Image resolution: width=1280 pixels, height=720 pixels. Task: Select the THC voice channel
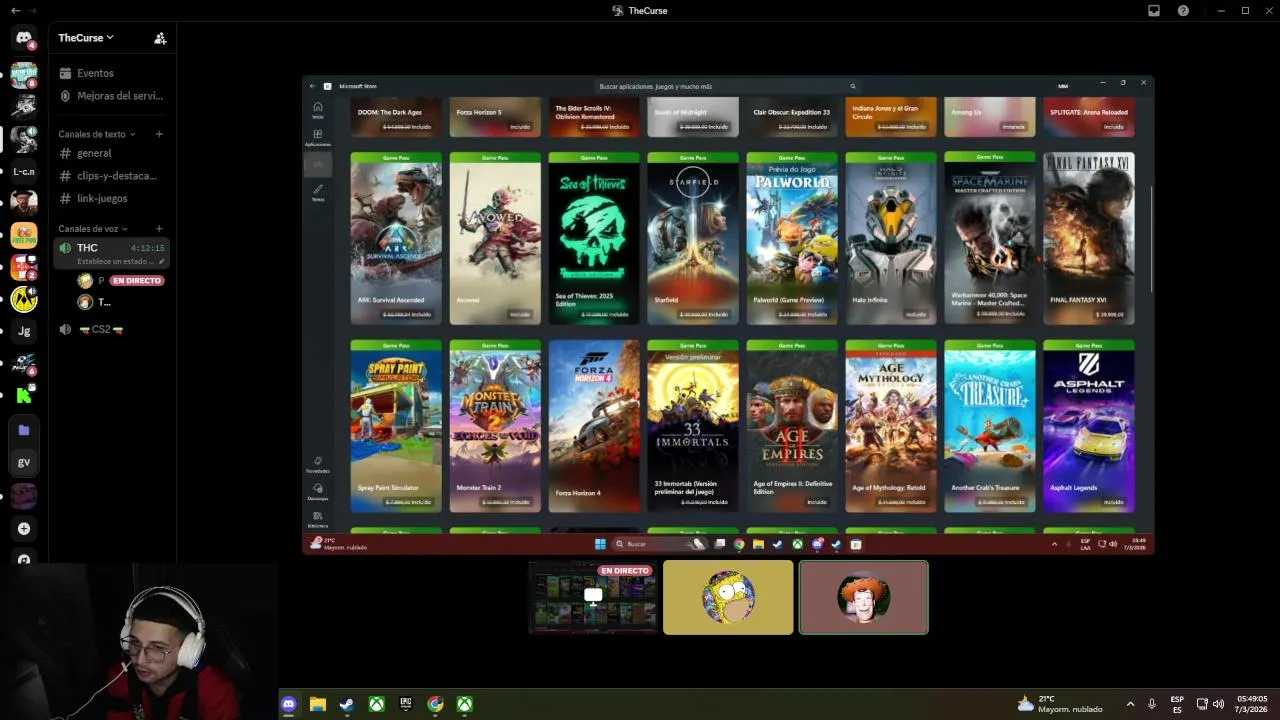tap(111, 254)
